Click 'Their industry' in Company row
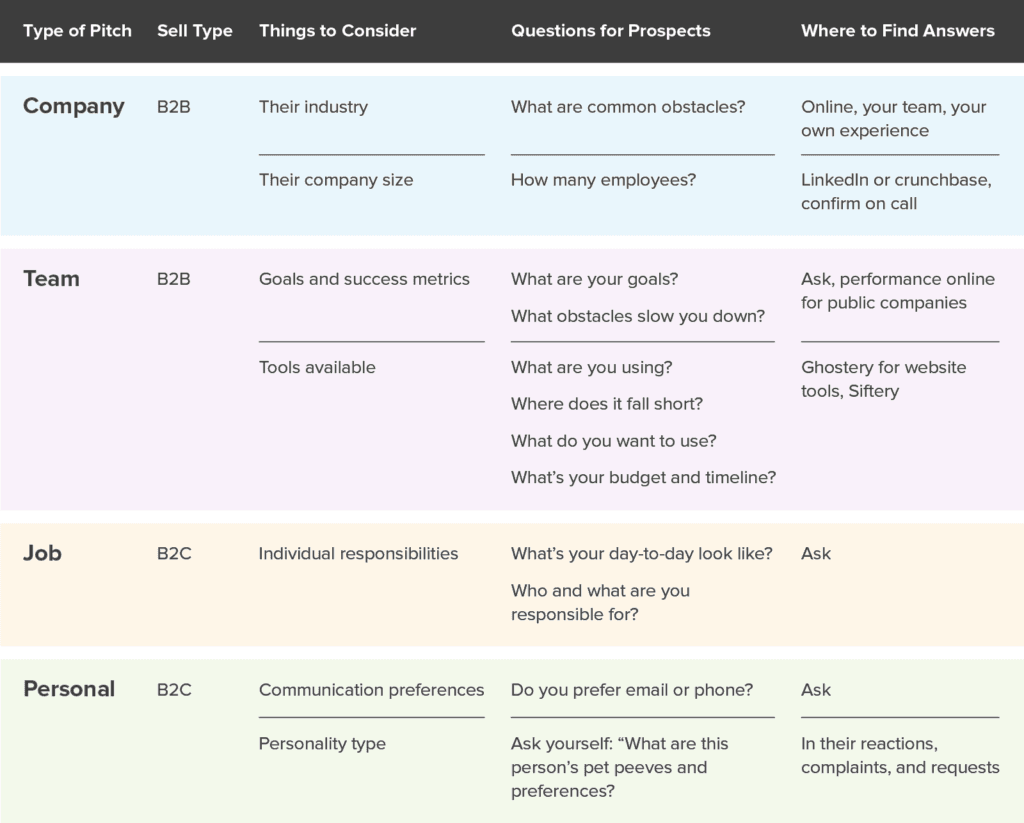1024x823 pixels. [313, 107]
